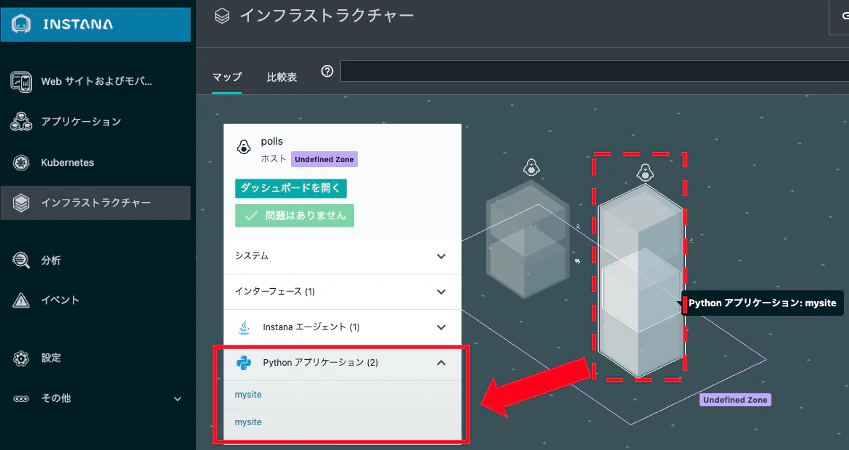
Task: Click the infrastructure search query field
Action: [x=594, y=71]
